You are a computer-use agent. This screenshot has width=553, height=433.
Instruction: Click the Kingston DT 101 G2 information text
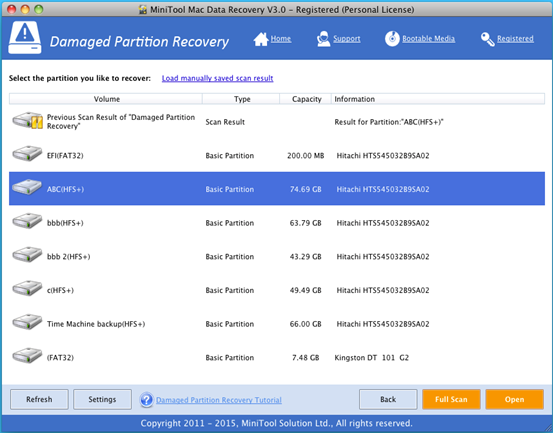371,358
